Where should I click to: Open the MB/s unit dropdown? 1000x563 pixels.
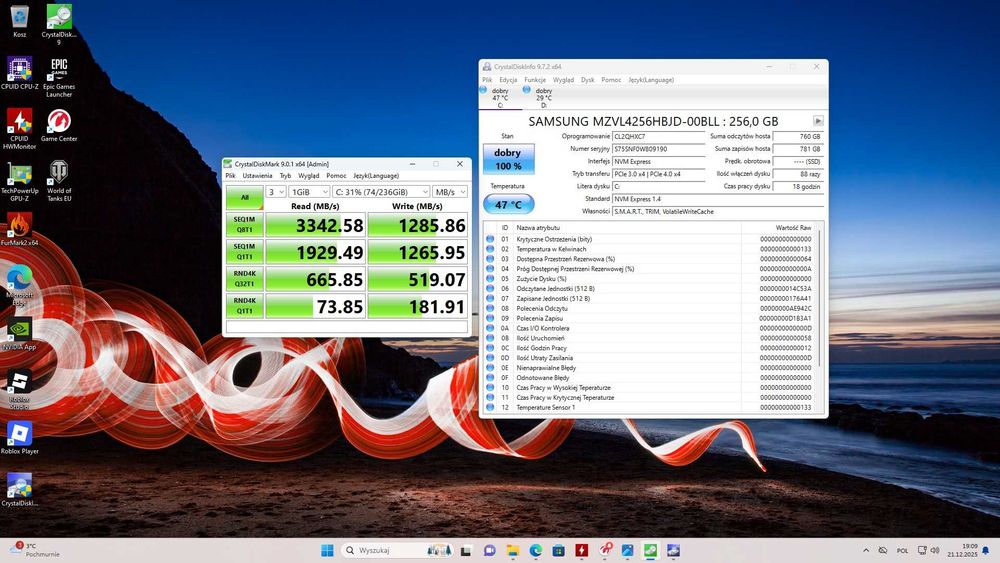pyautogui.click(x=450, y=192)
